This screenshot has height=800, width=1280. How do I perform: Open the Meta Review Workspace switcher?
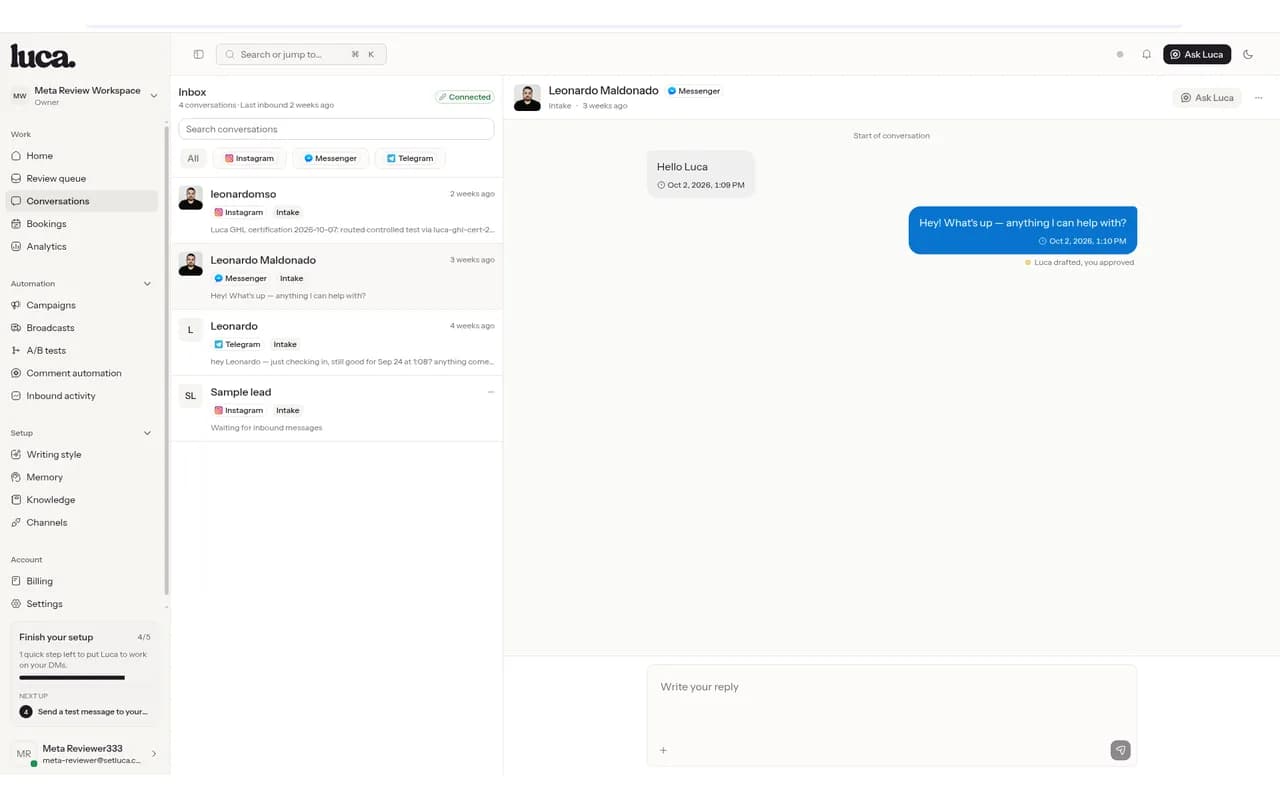click(85, 95)
